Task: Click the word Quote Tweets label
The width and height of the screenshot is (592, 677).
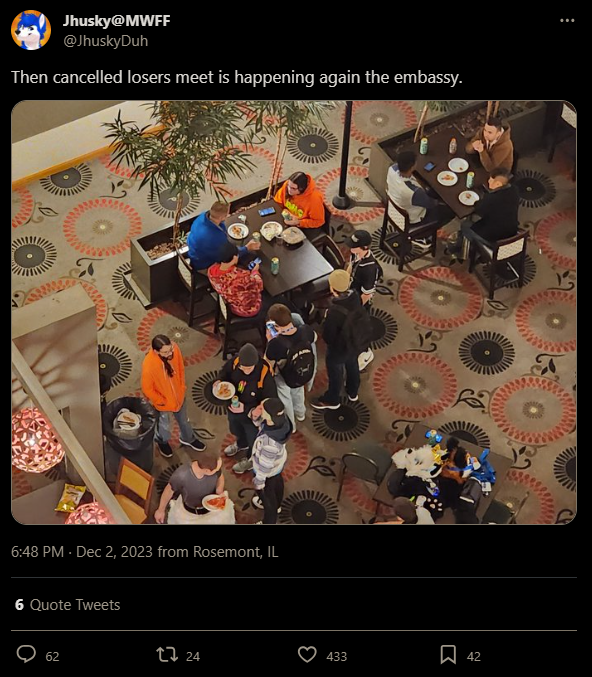Action: click(75, 605)
